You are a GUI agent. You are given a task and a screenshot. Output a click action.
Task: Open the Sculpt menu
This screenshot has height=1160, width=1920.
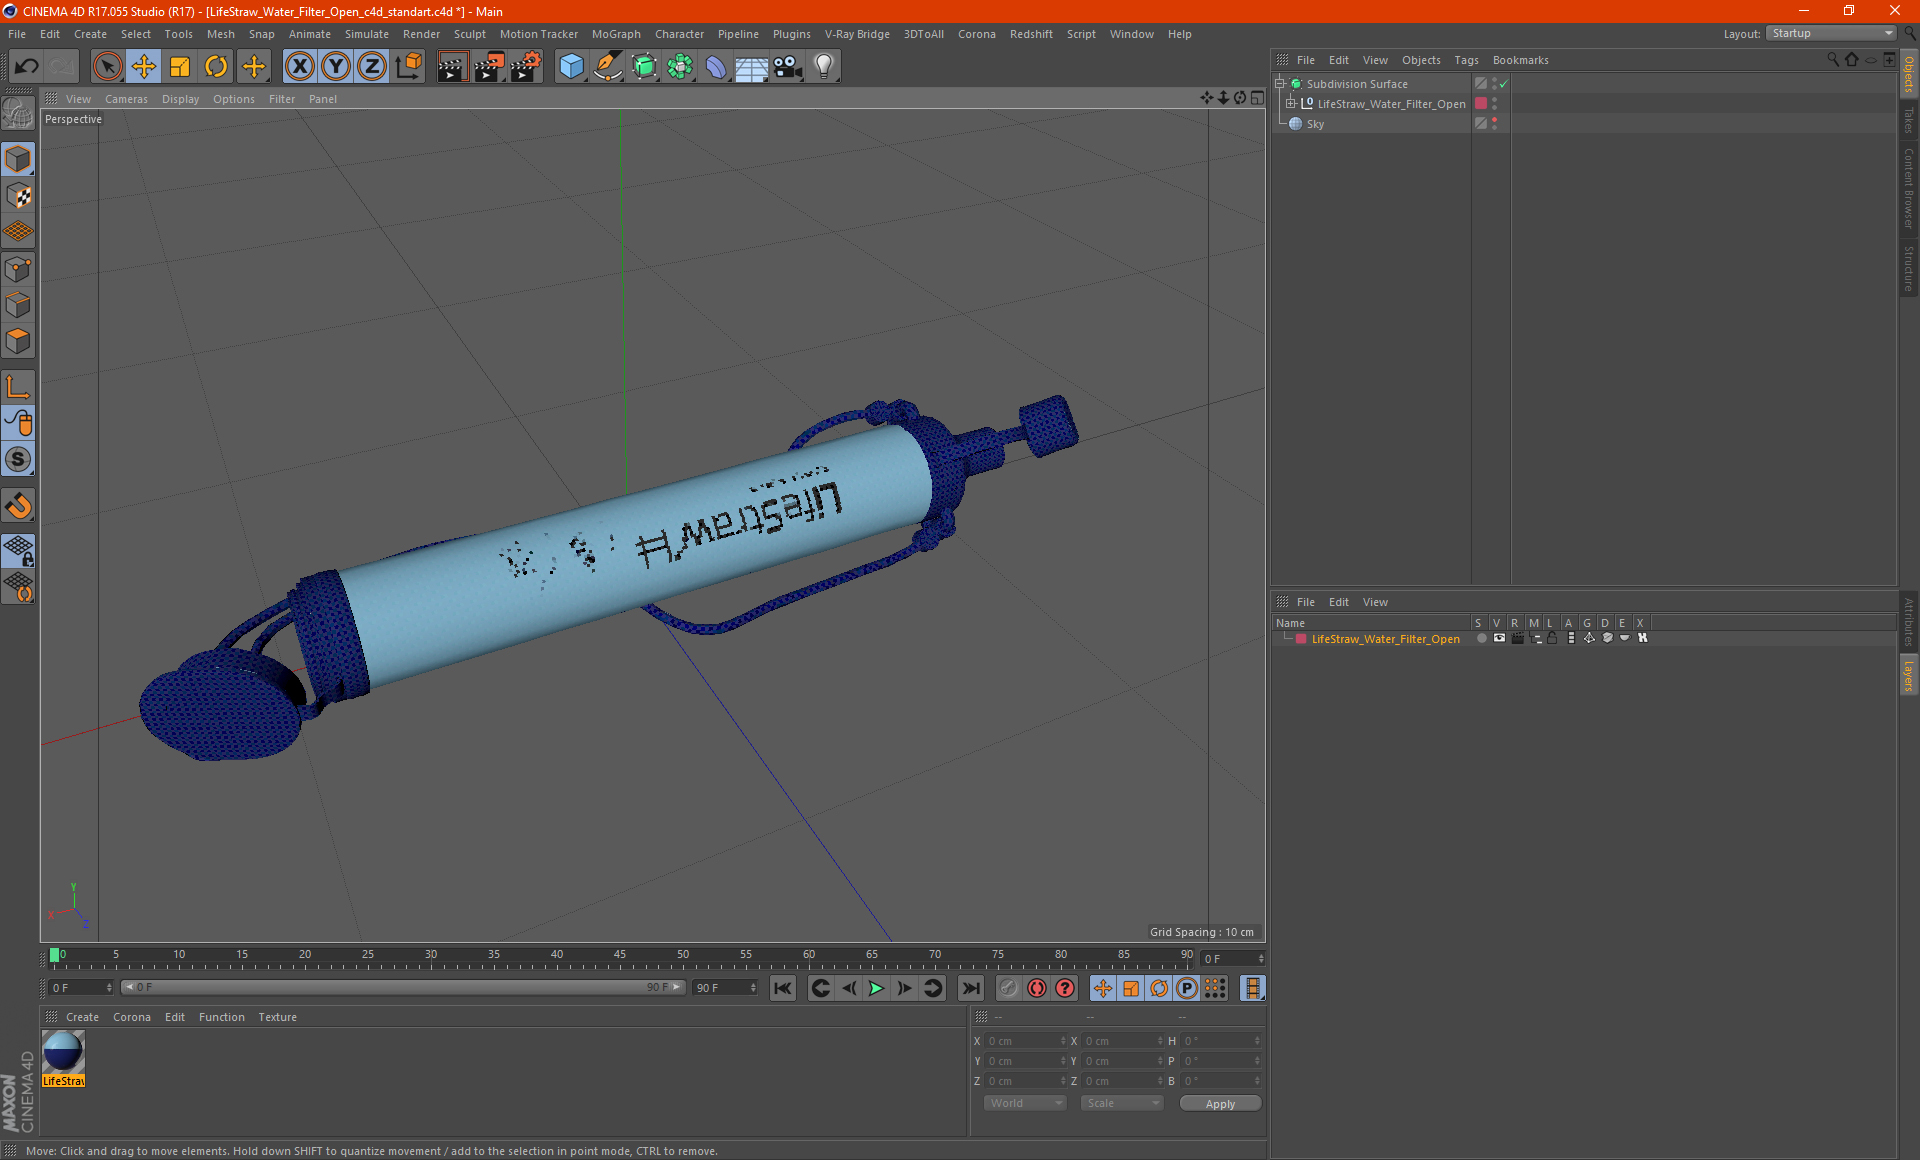(469, 34)
